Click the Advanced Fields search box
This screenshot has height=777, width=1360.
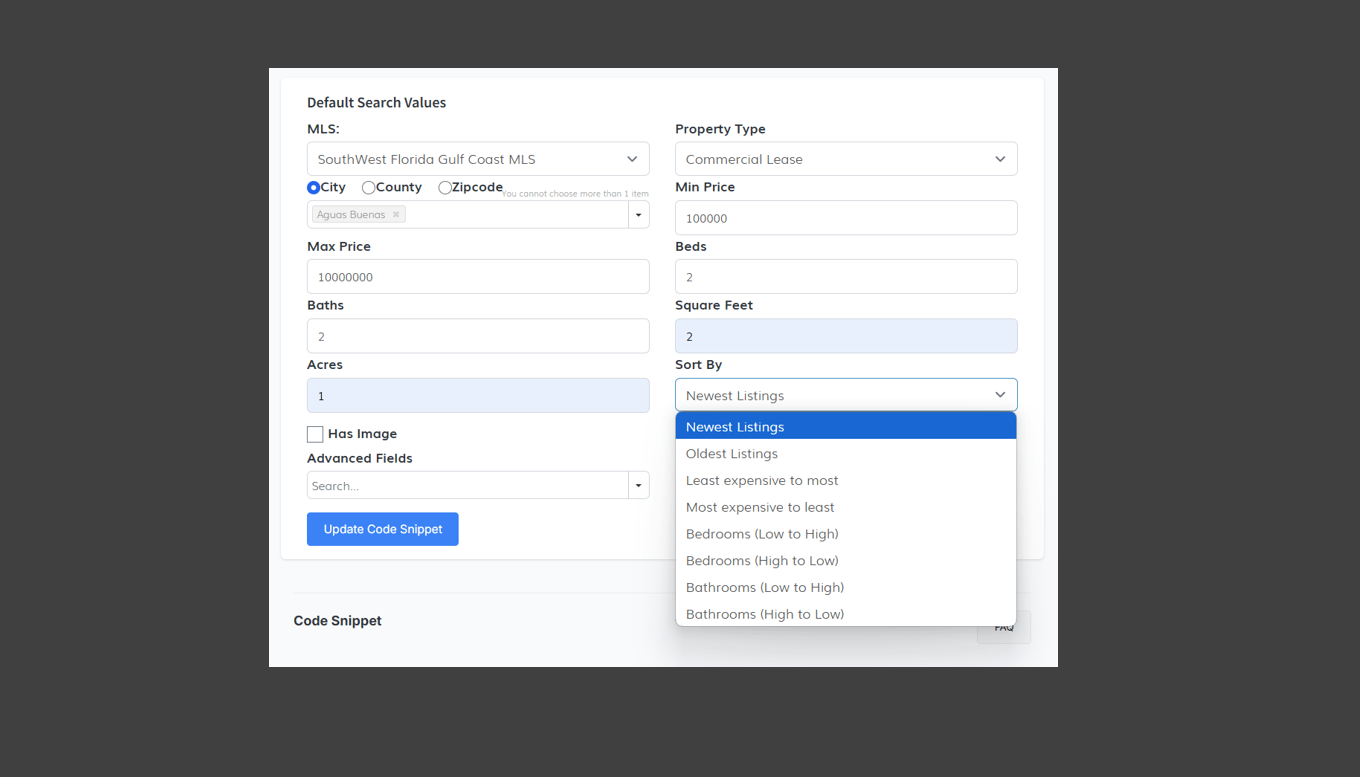tap(466, 486)
